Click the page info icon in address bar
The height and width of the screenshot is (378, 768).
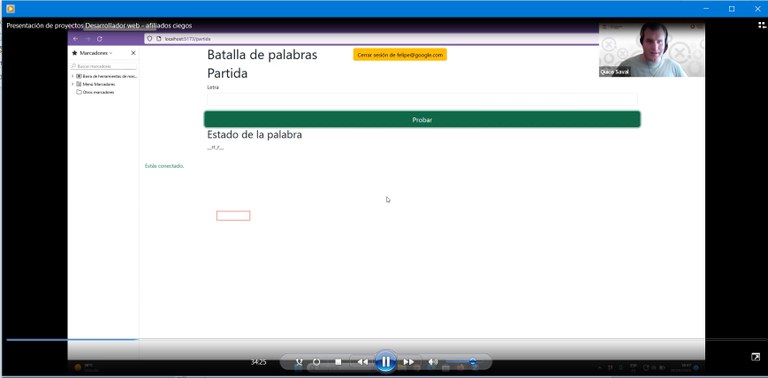point(159,39)
